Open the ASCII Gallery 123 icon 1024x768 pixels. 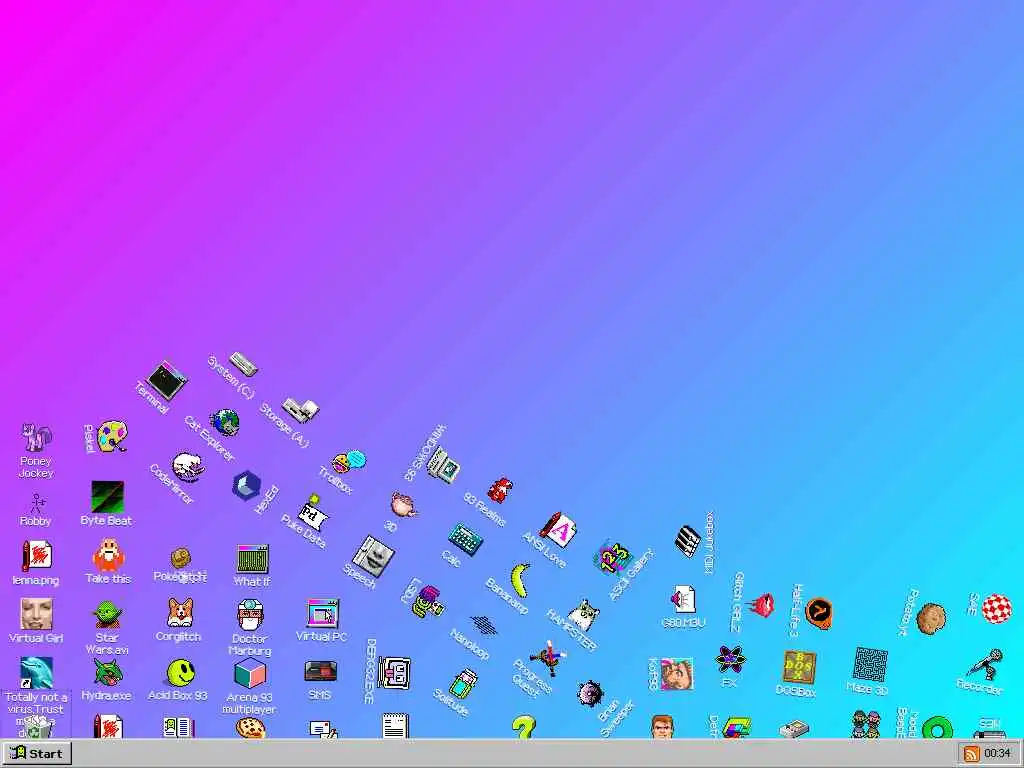pos(613,558)
